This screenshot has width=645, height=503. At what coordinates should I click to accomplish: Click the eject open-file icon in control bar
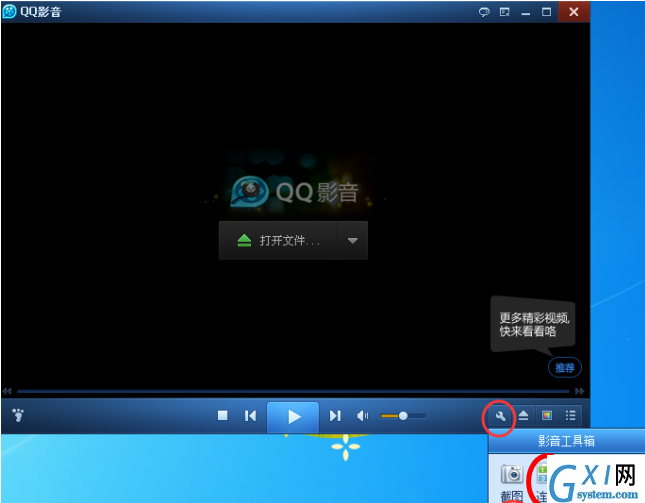coord(523,415)
